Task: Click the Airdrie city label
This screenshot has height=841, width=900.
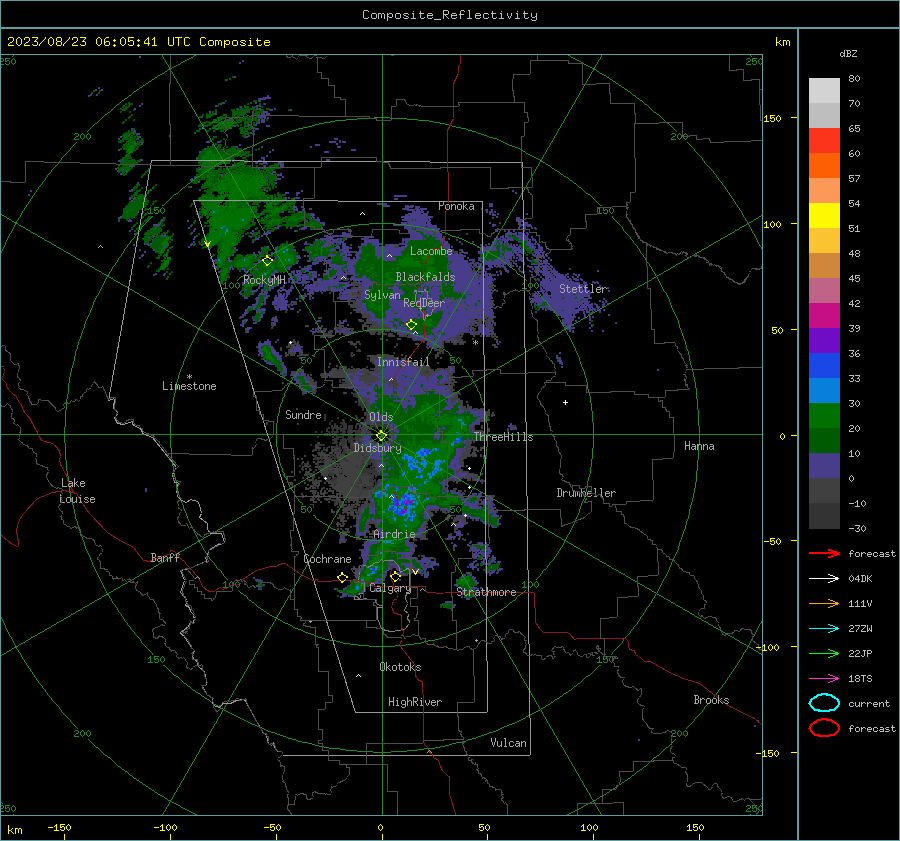Action: point(394,534)
